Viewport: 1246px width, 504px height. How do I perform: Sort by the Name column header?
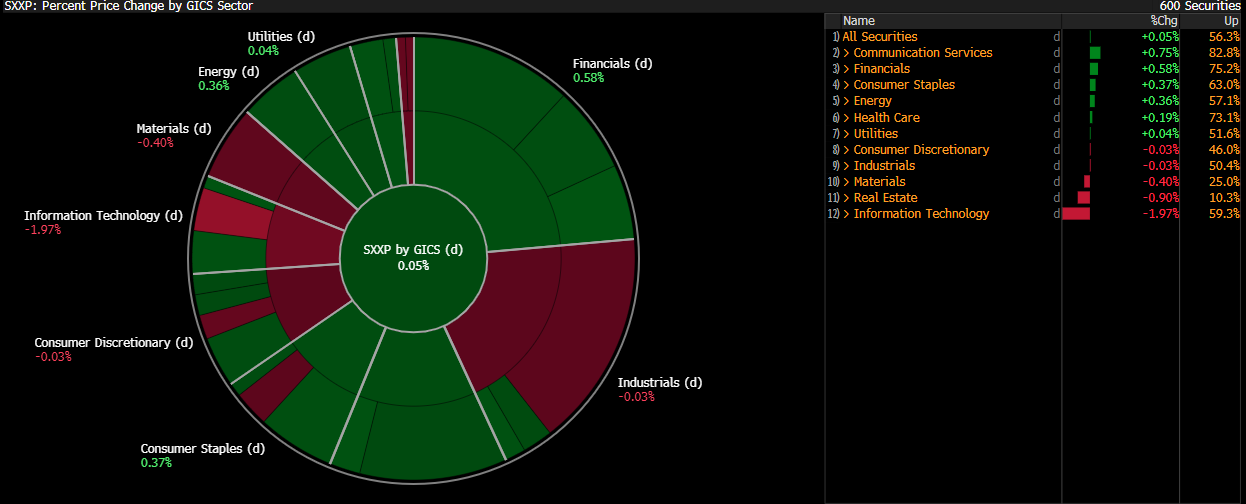coord(859,20)
